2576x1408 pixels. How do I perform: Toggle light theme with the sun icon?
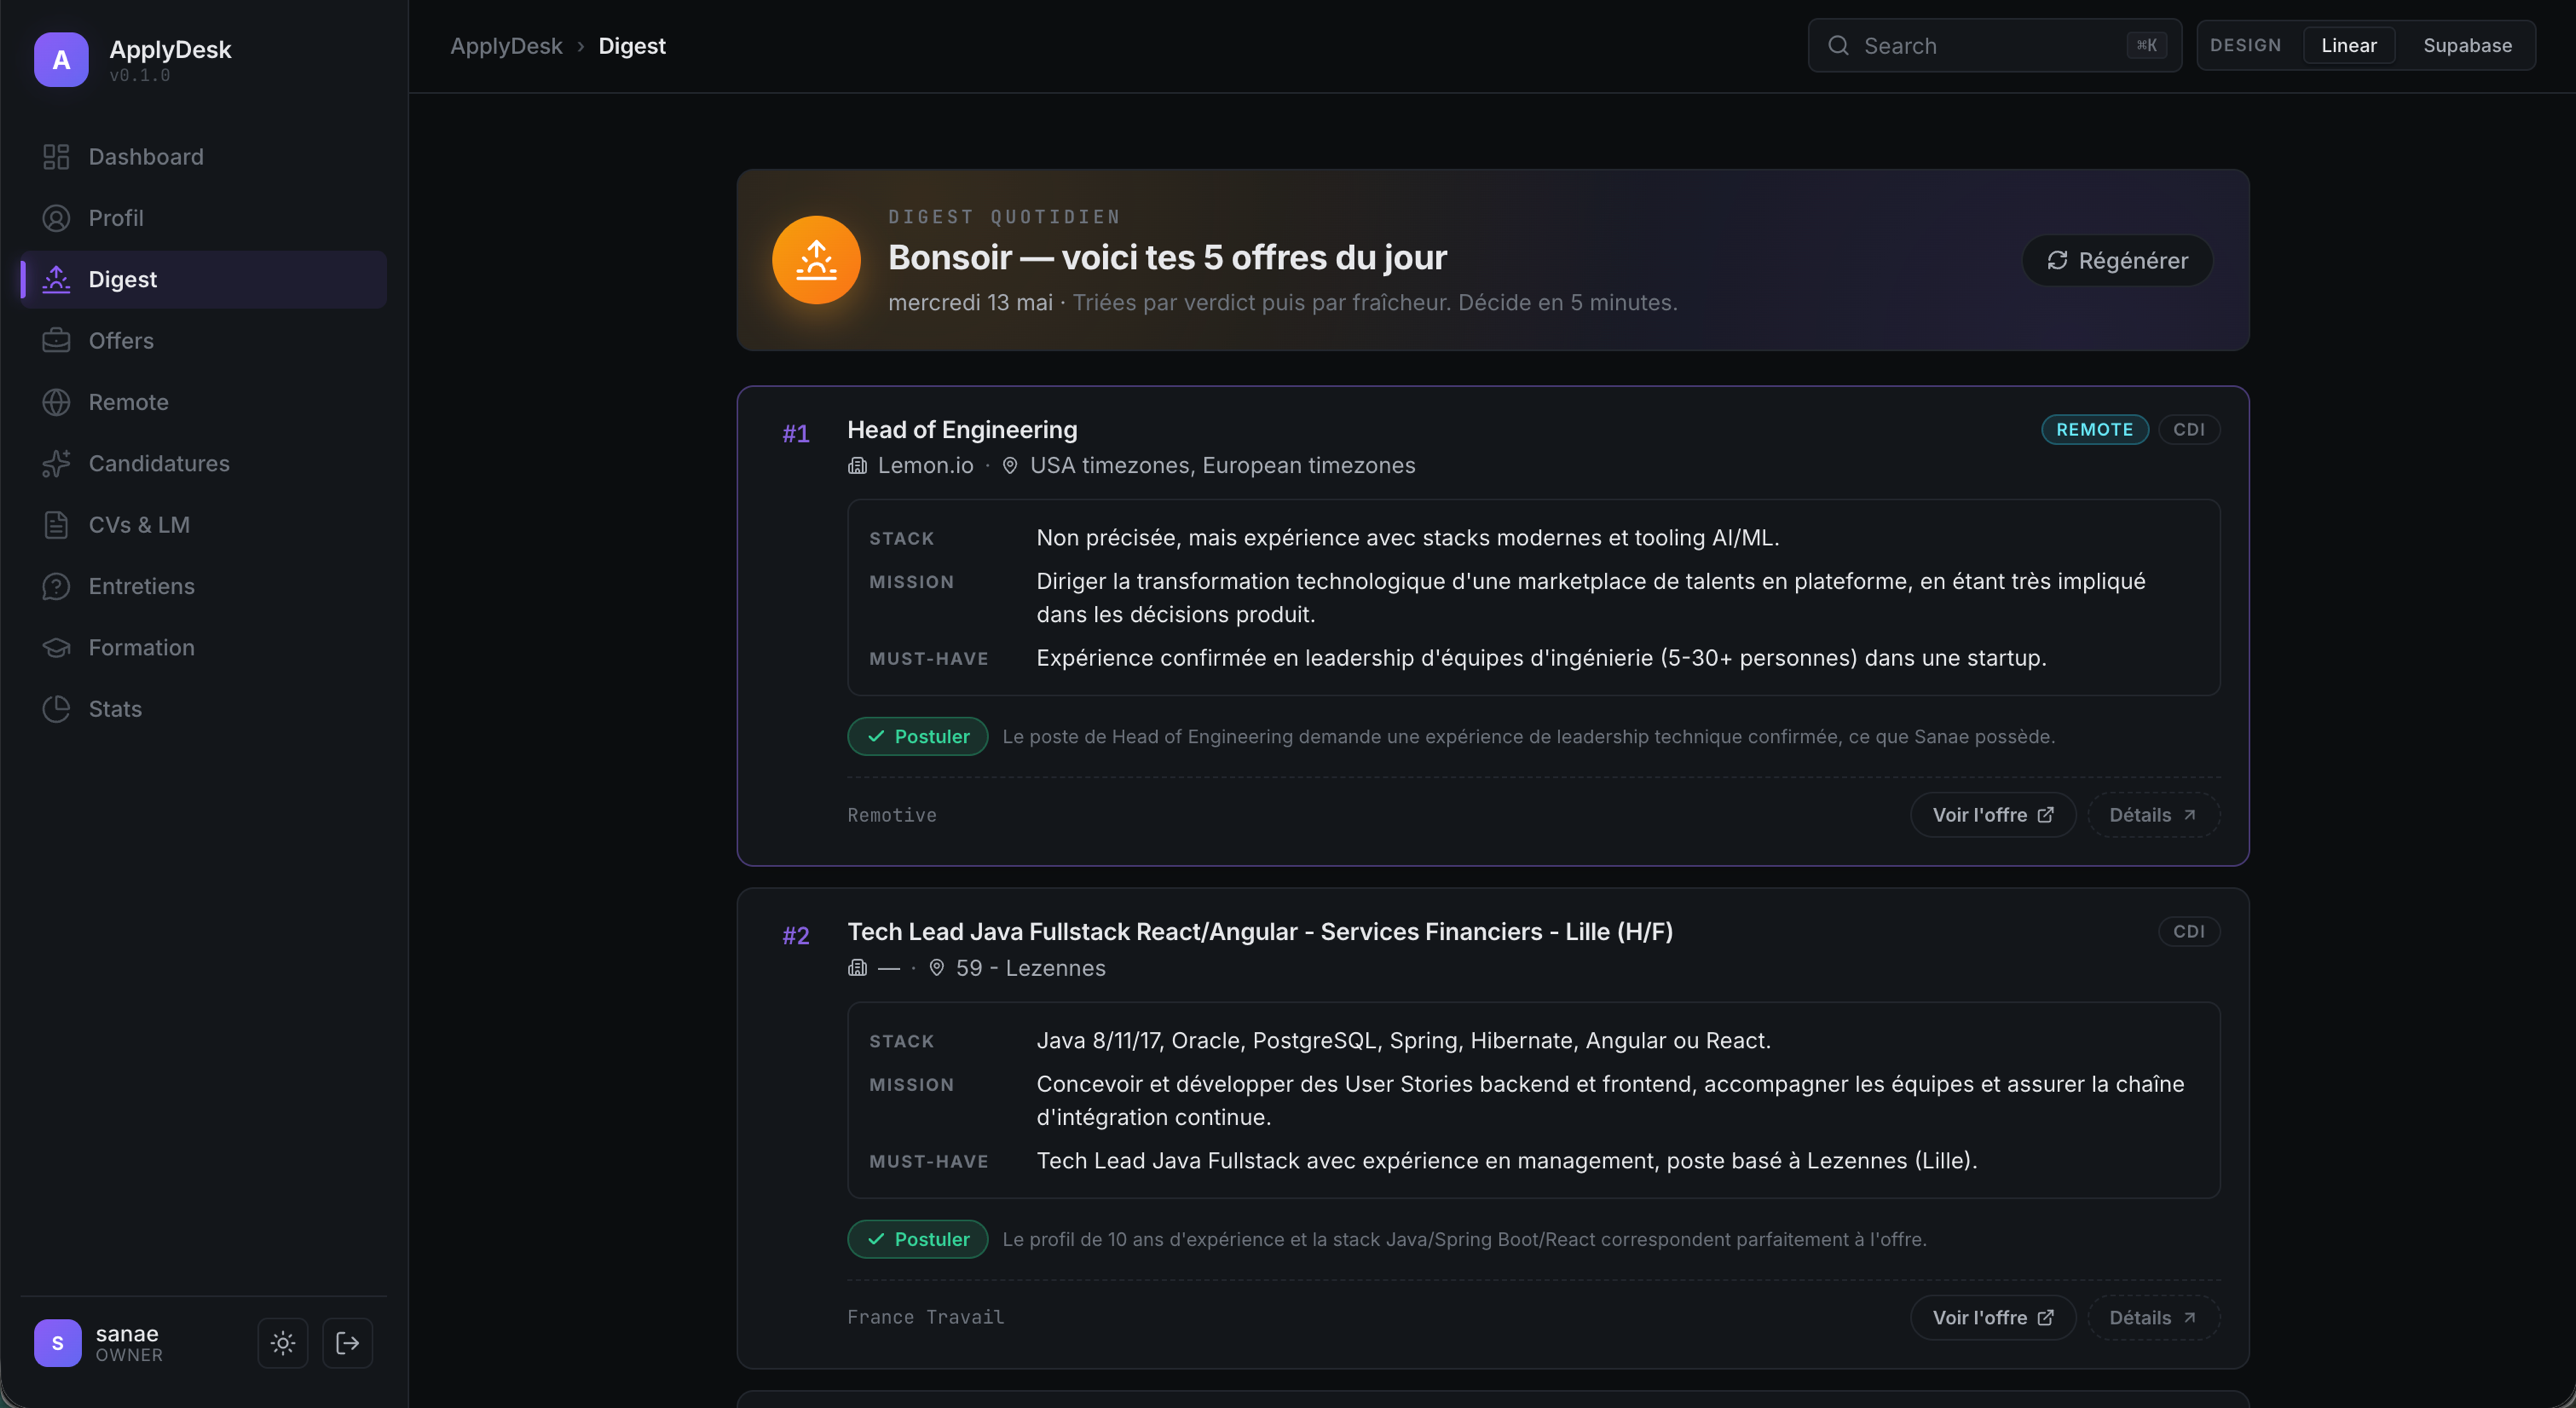pos(283,1343)
